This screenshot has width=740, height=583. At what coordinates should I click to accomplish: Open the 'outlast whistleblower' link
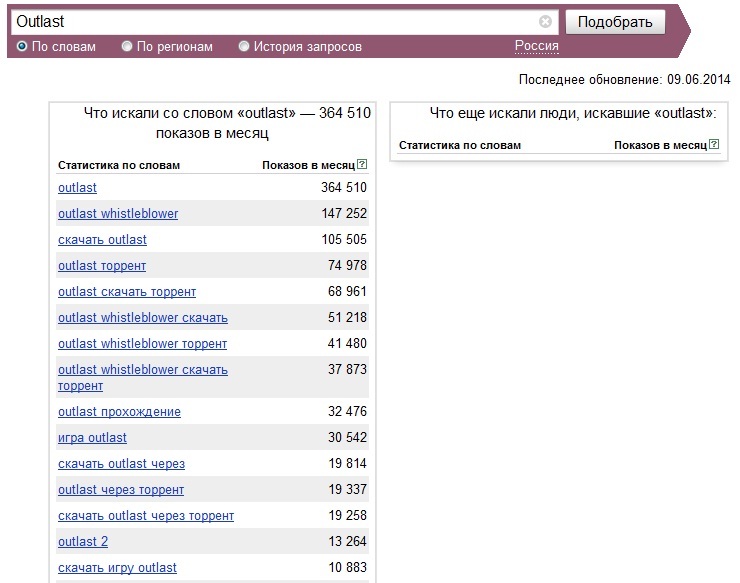click(x=118, y=214)
